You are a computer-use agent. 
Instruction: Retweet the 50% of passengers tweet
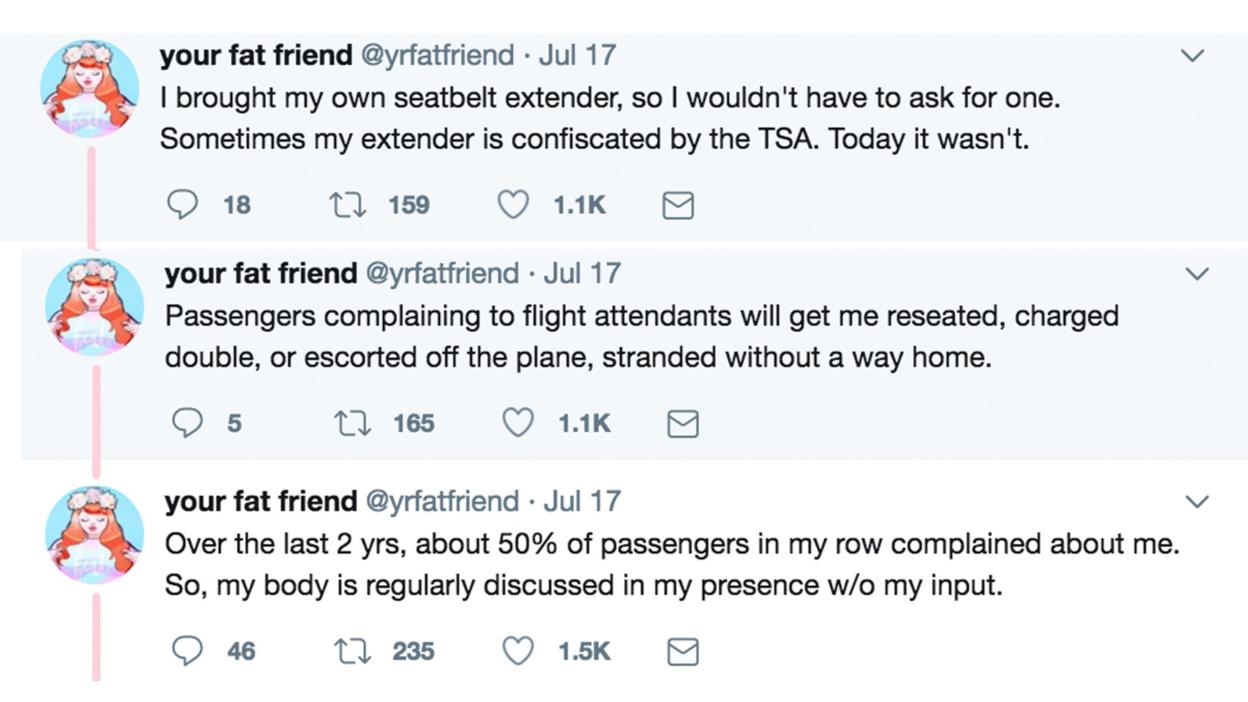coord(352,652)
